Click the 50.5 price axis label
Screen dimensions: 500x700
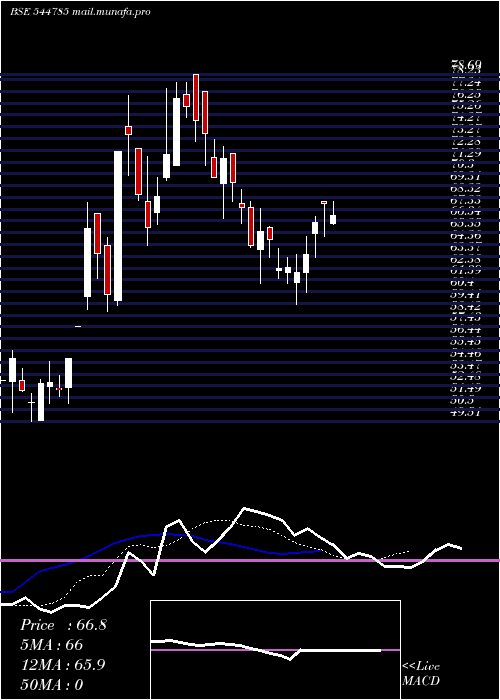coord(462,401)
